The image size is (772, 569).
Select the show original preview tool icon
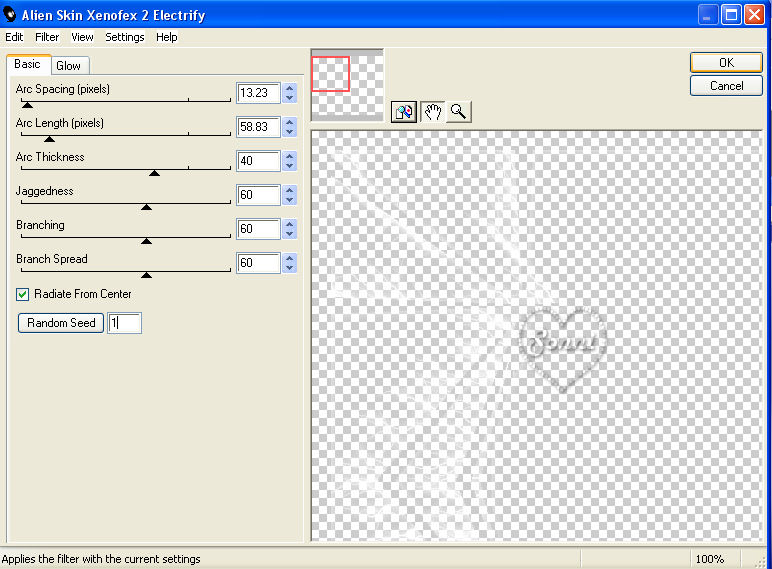coord(403,112)
